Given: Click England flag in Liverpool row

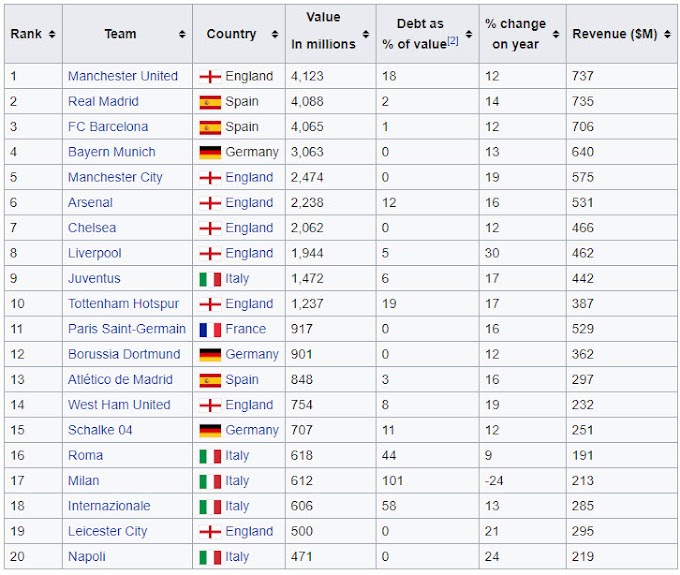Looking at the screenshot, I should pyautogui.click(x=210, y=254).
